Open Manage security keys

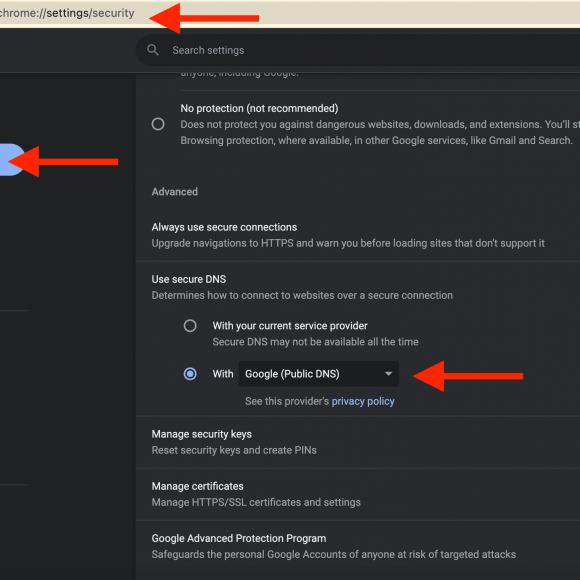pyautogui.click(x=358, y=442)
